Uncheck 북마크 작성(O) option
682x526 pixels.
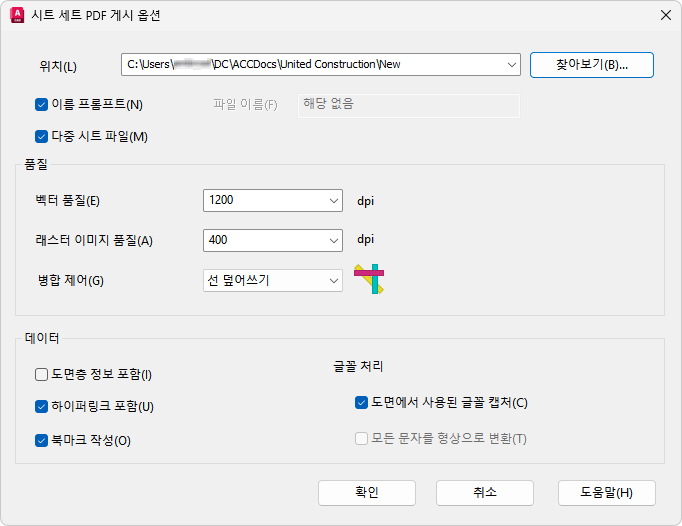click(41, 440)
